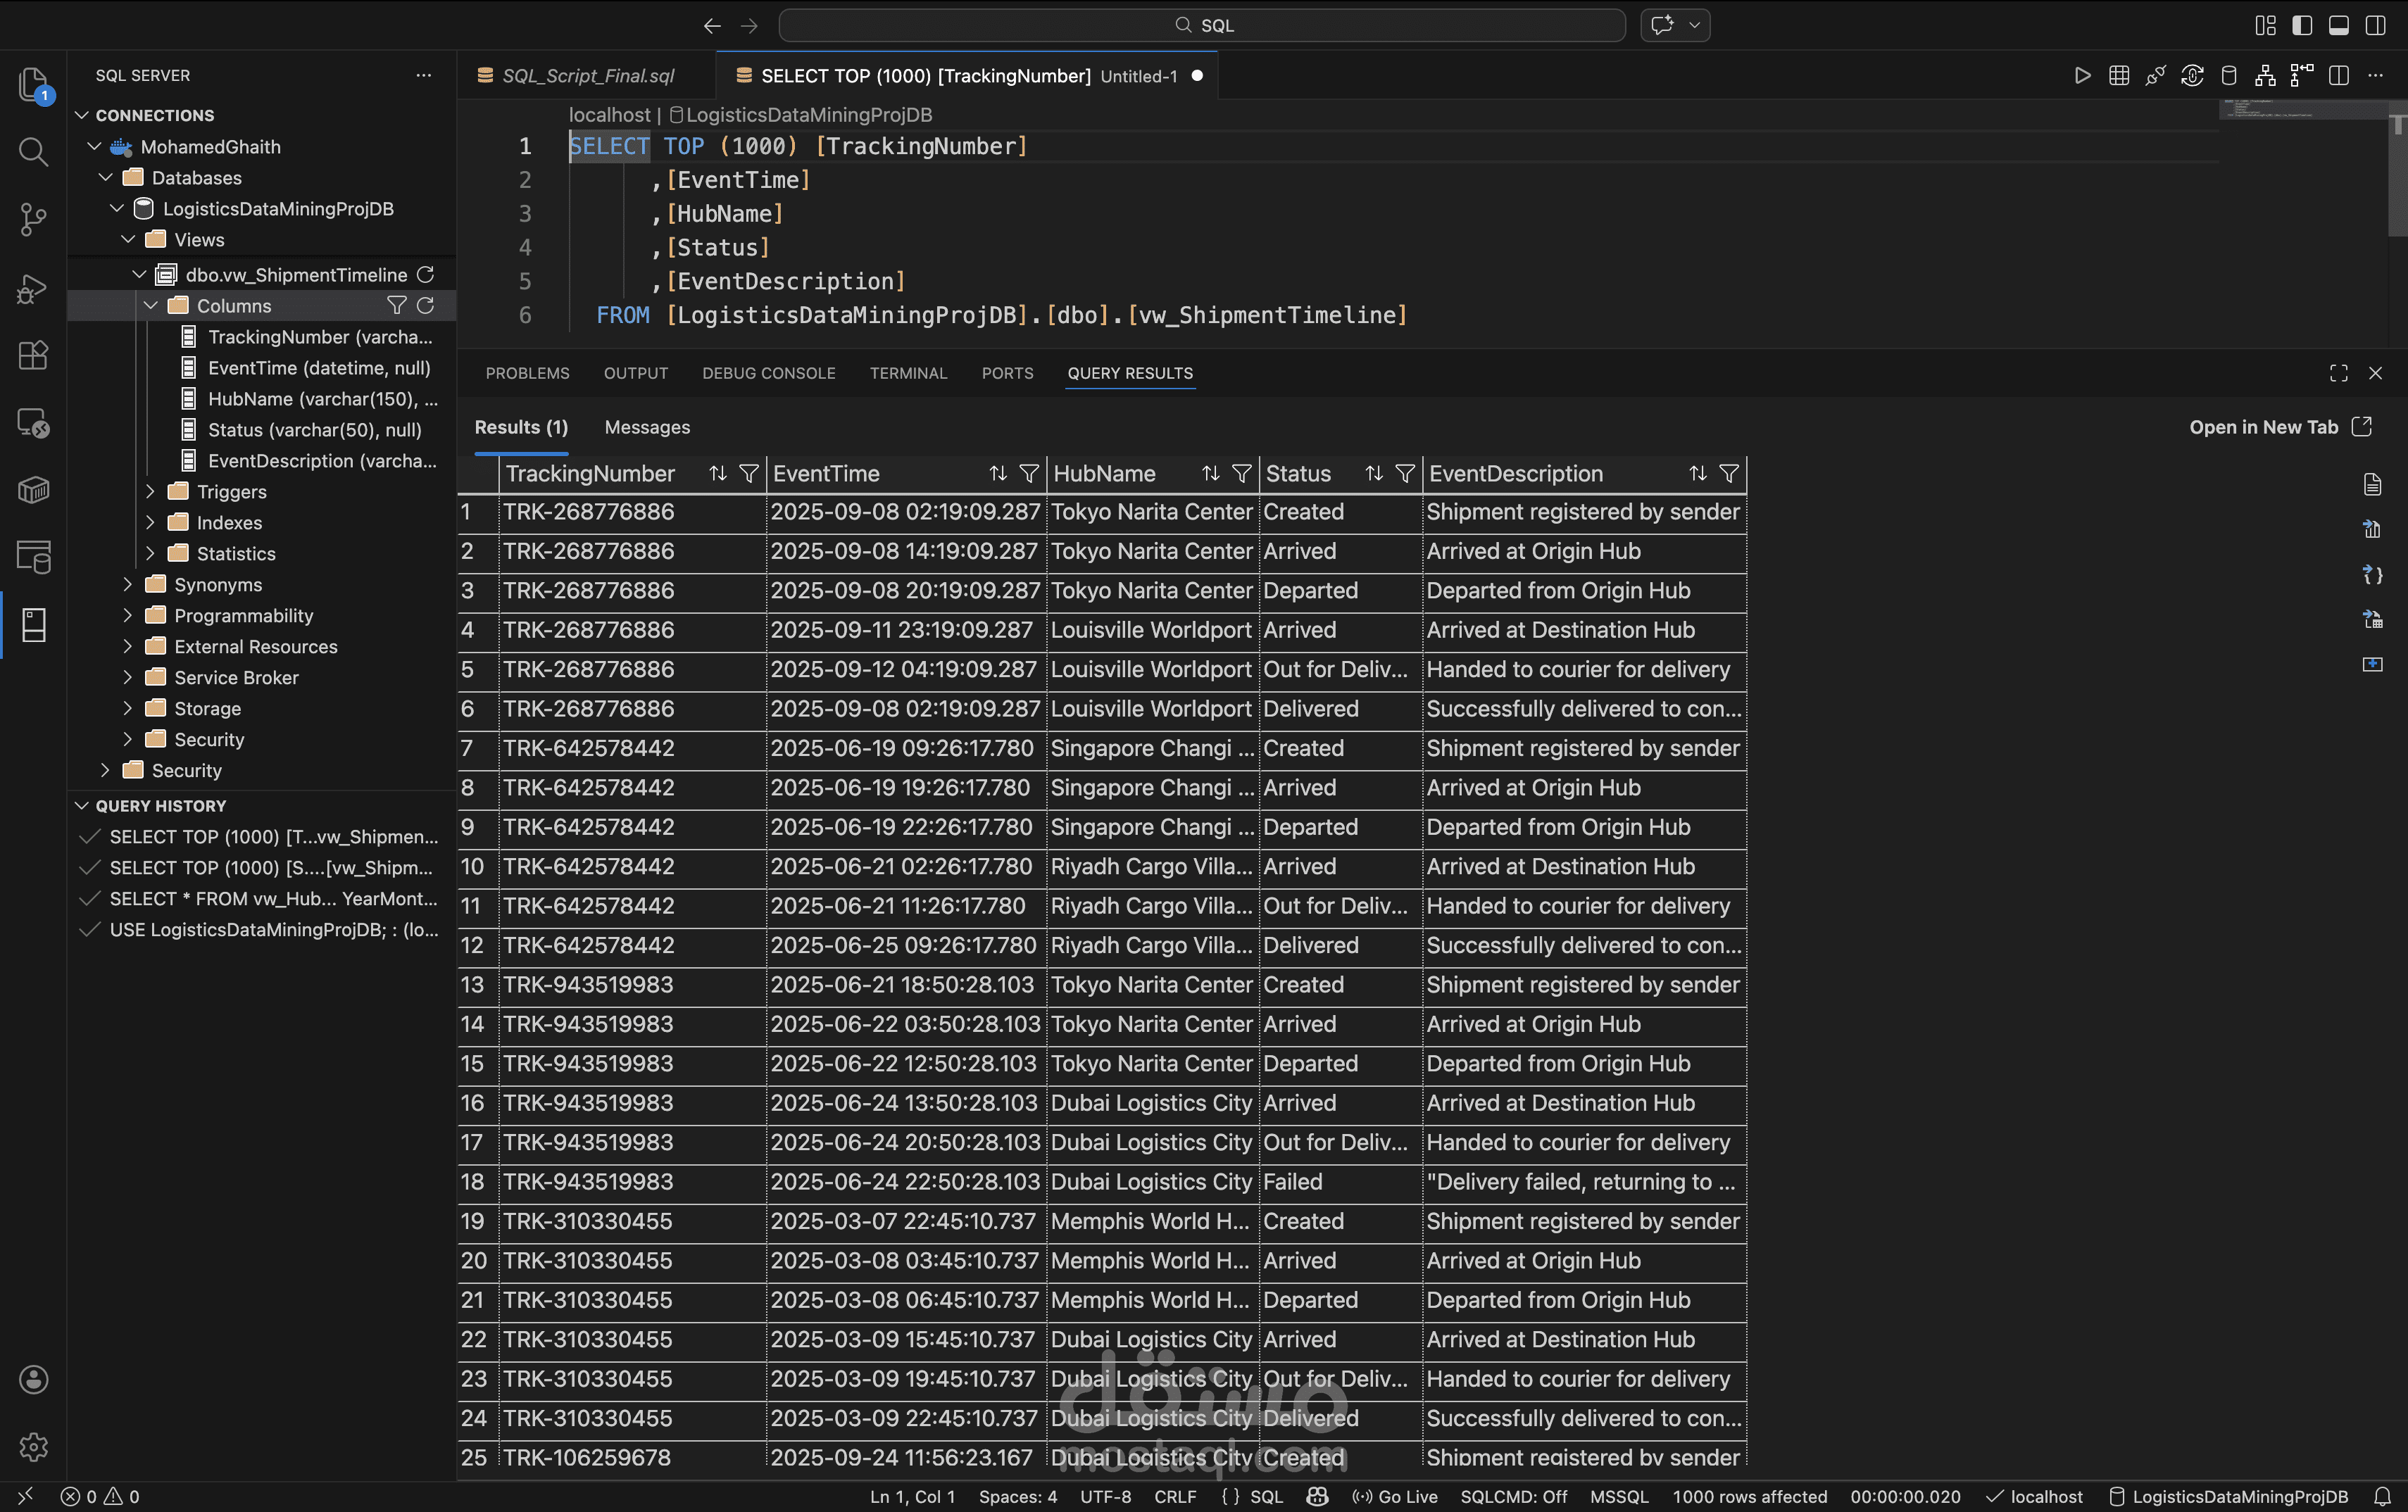Screen dimensions: 2408x1512
Task: Click Go Live in status bar
Action: coord(1395,1496)
